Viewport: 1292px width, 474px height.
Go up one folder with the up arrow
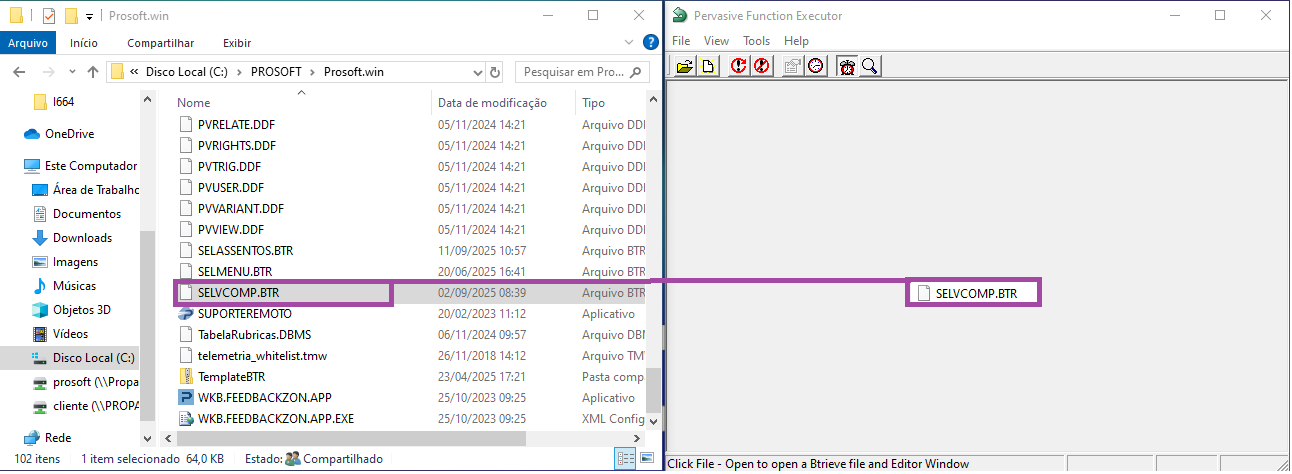[93, 72]
